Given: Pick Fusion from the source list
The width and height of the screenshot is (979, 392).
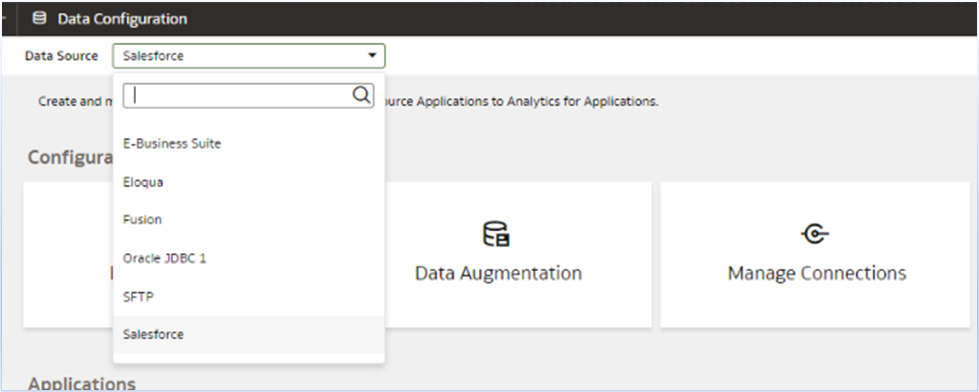Looking at the screenshot, I should (x=248, y=220).
